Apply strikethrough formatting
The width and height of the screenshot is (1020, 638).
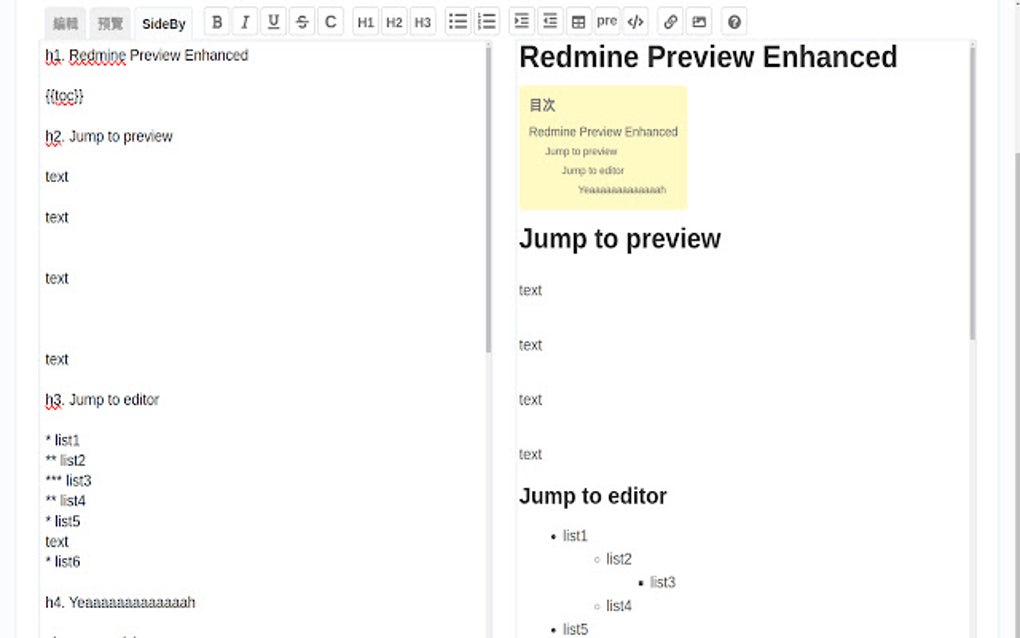301,21
